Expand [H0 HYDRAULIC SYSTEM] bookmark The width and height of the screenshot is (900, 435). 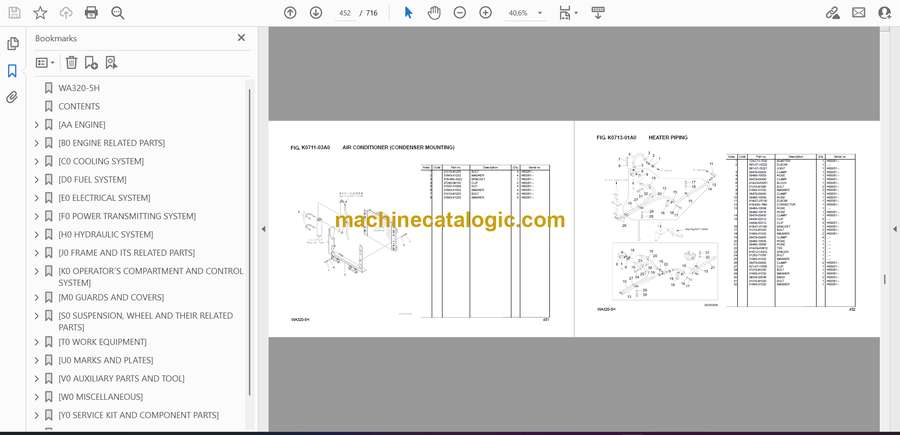(x=37, y=235)
